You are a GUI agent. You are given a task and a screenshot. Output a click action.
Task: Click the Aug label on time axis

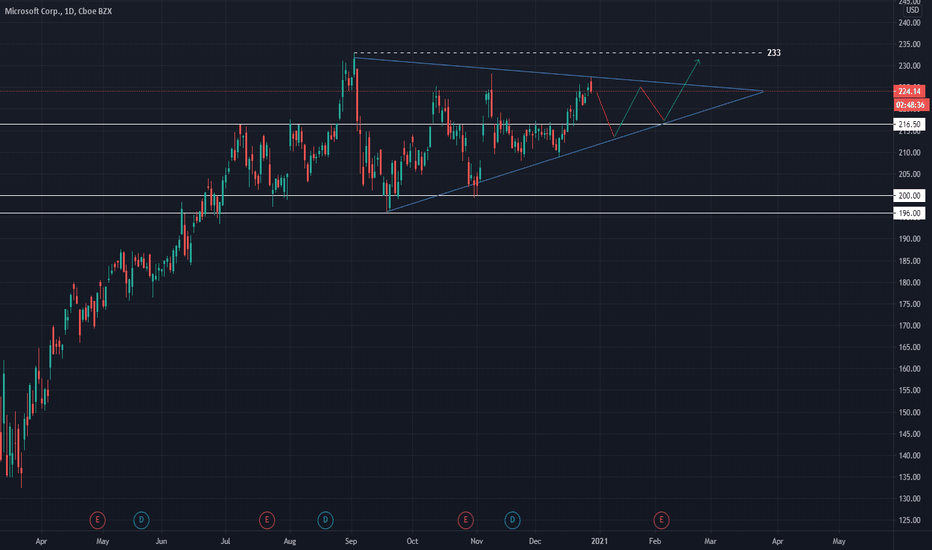[289, 541]
